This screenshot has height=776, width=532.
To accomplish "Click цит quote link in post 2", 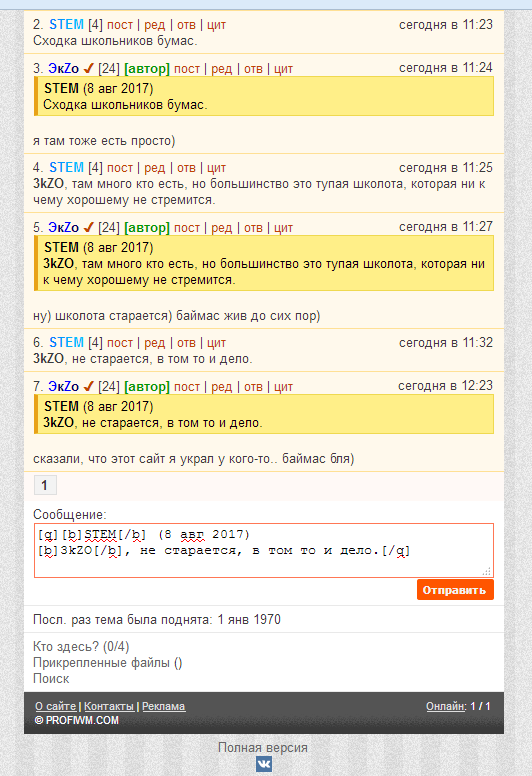I will 216,25.
